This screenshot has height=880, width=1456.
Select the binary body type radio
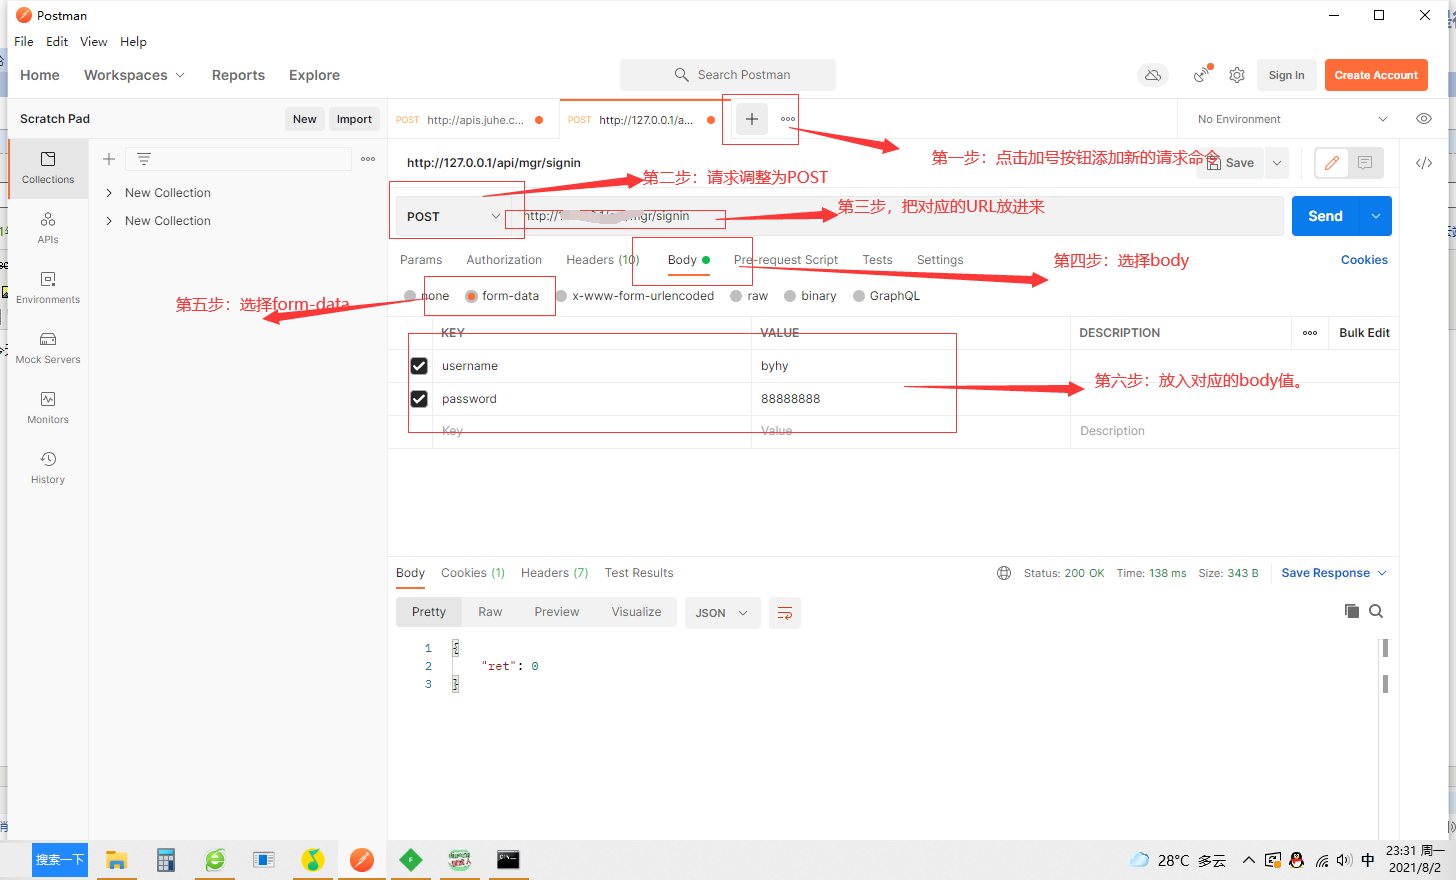point(790,296)
